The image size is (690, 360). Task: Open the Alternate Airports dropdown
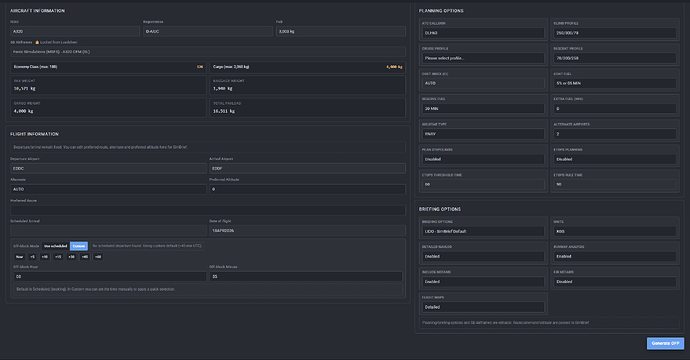pyautogui.click(x=615, y=134)
